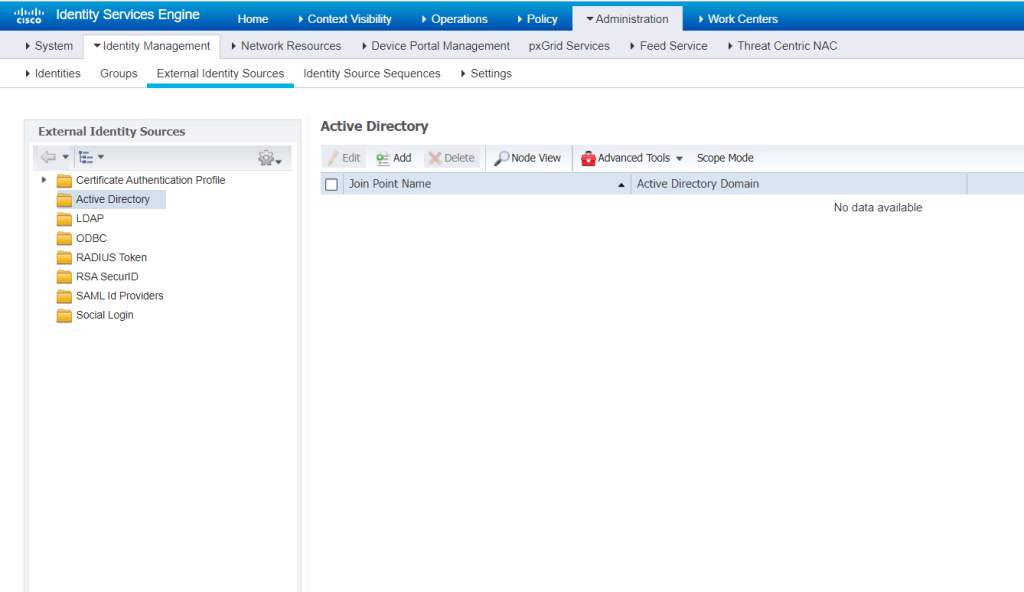Select SAML Id Providers tree item

click(x=120, y=296)
